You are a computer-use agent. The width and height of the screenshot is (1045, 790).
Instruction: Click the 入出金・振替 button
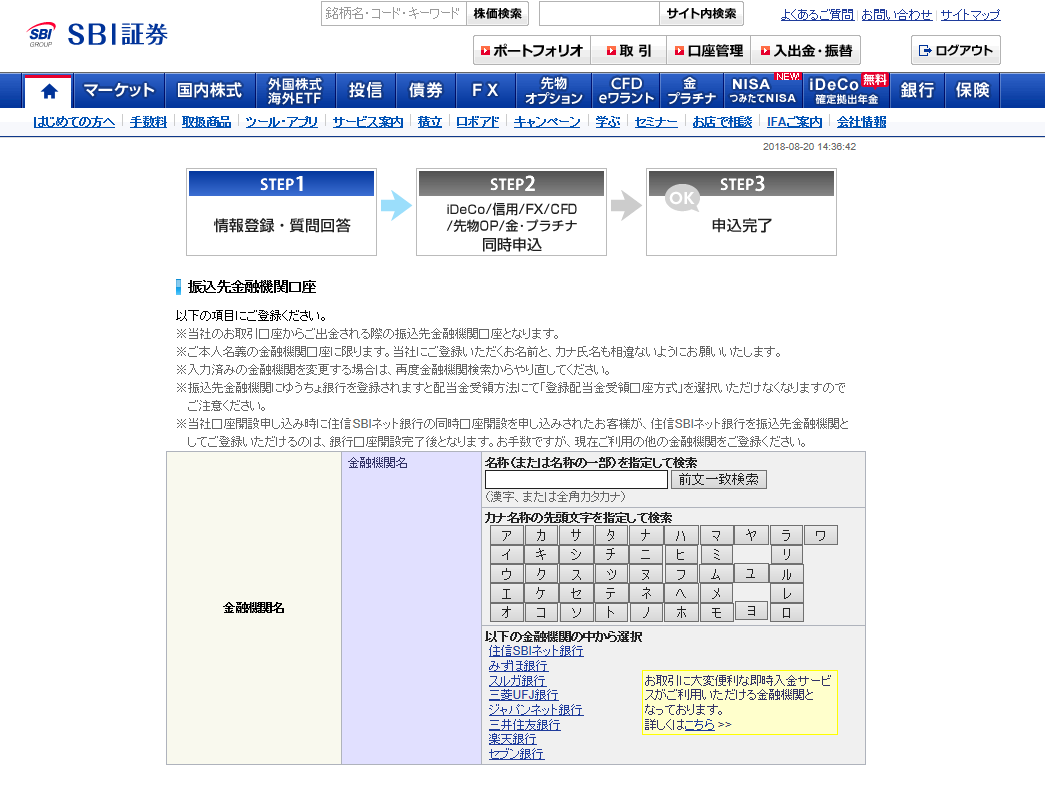pos(806,51)
